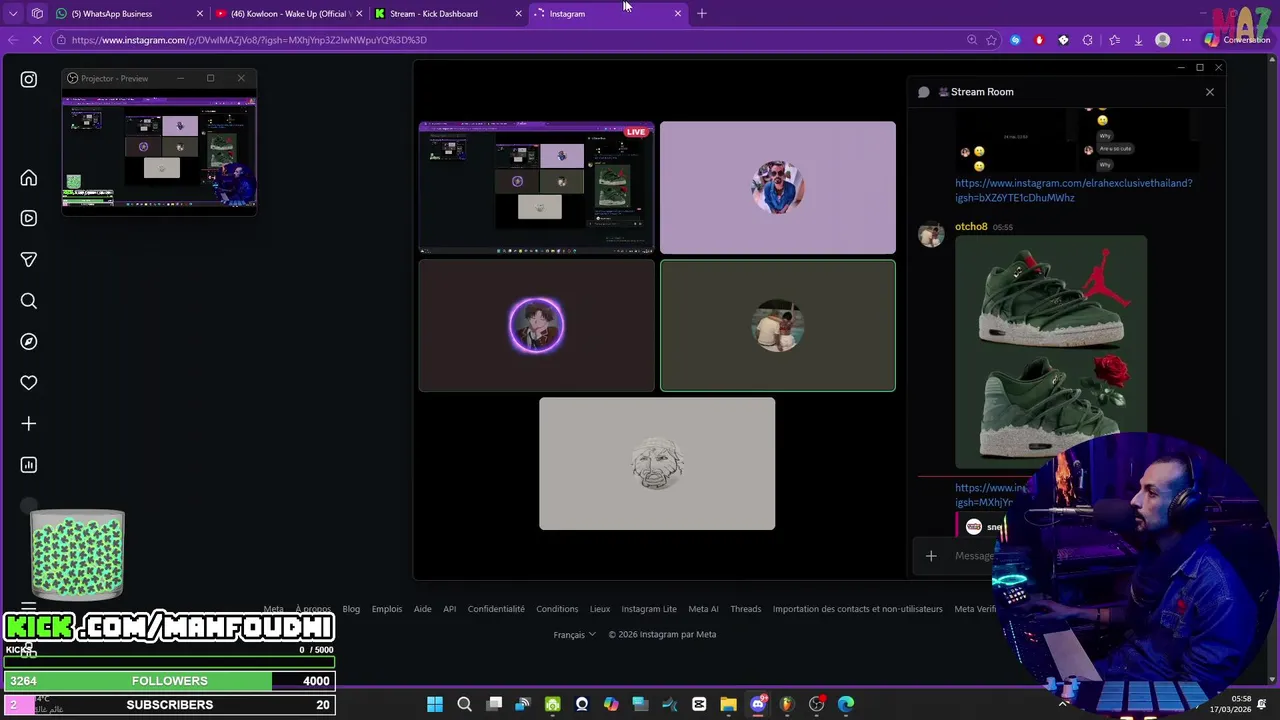Open Meta AI footer link
This screenshot has width=1280, height=720.
pyautogui.click(x=703, y=609)
